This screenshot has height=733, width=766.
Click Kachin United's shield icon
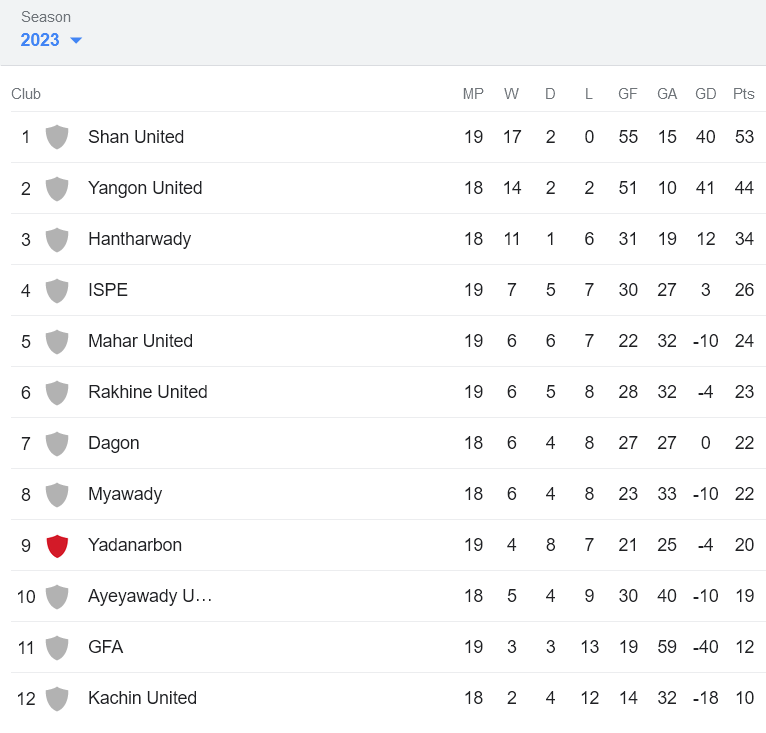(57, 698)
